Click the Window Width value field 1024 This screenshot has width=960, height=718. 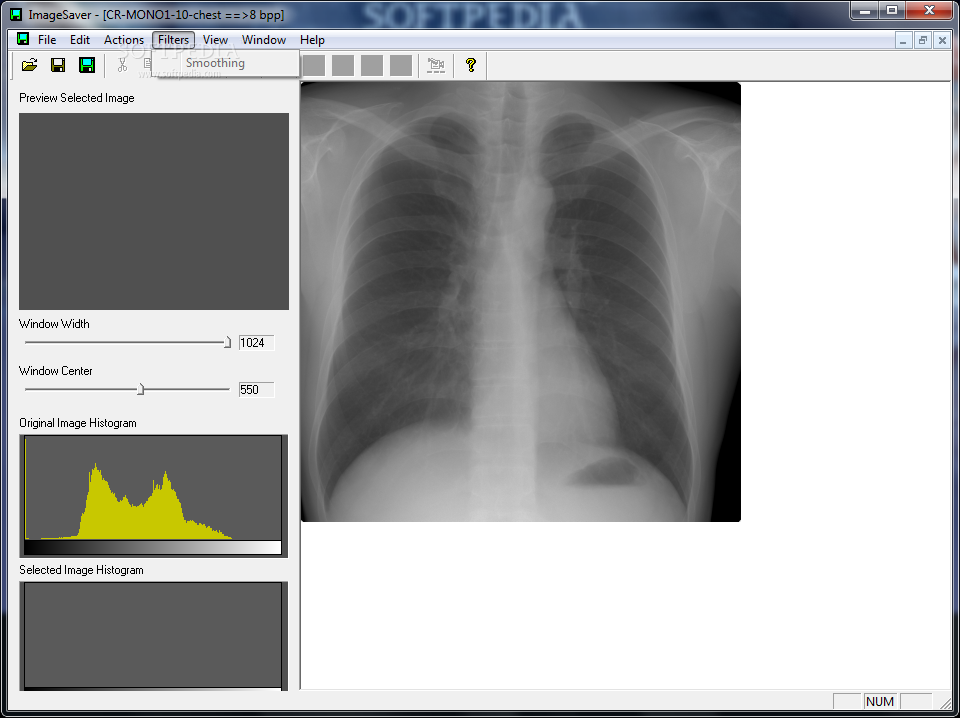point(257,343)
